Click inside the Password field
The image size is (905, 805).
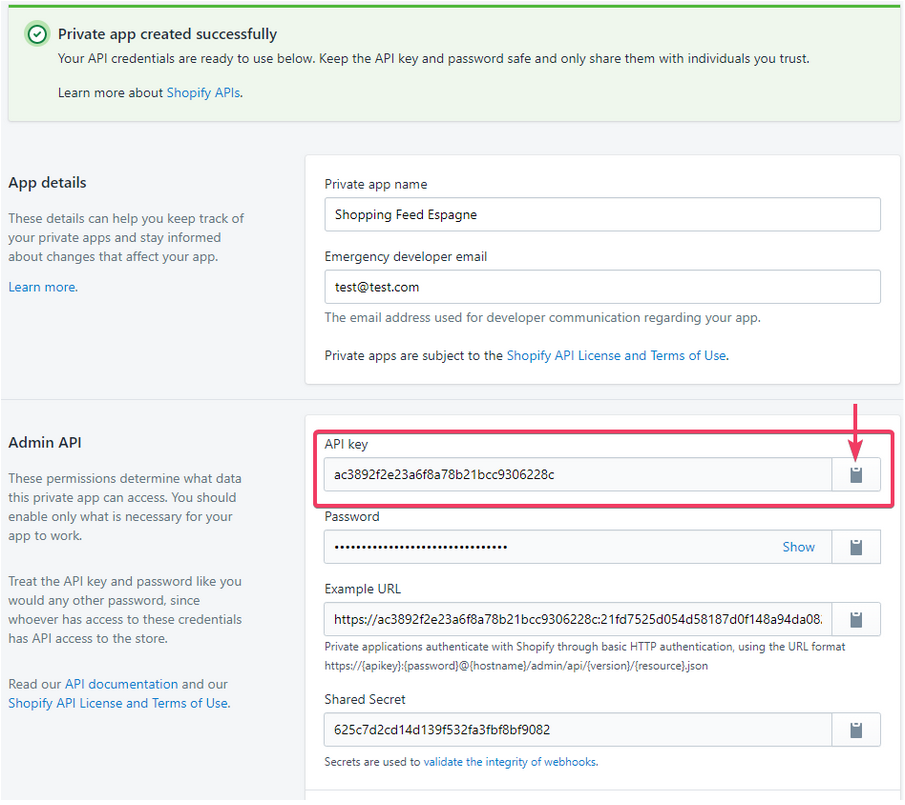550,547
